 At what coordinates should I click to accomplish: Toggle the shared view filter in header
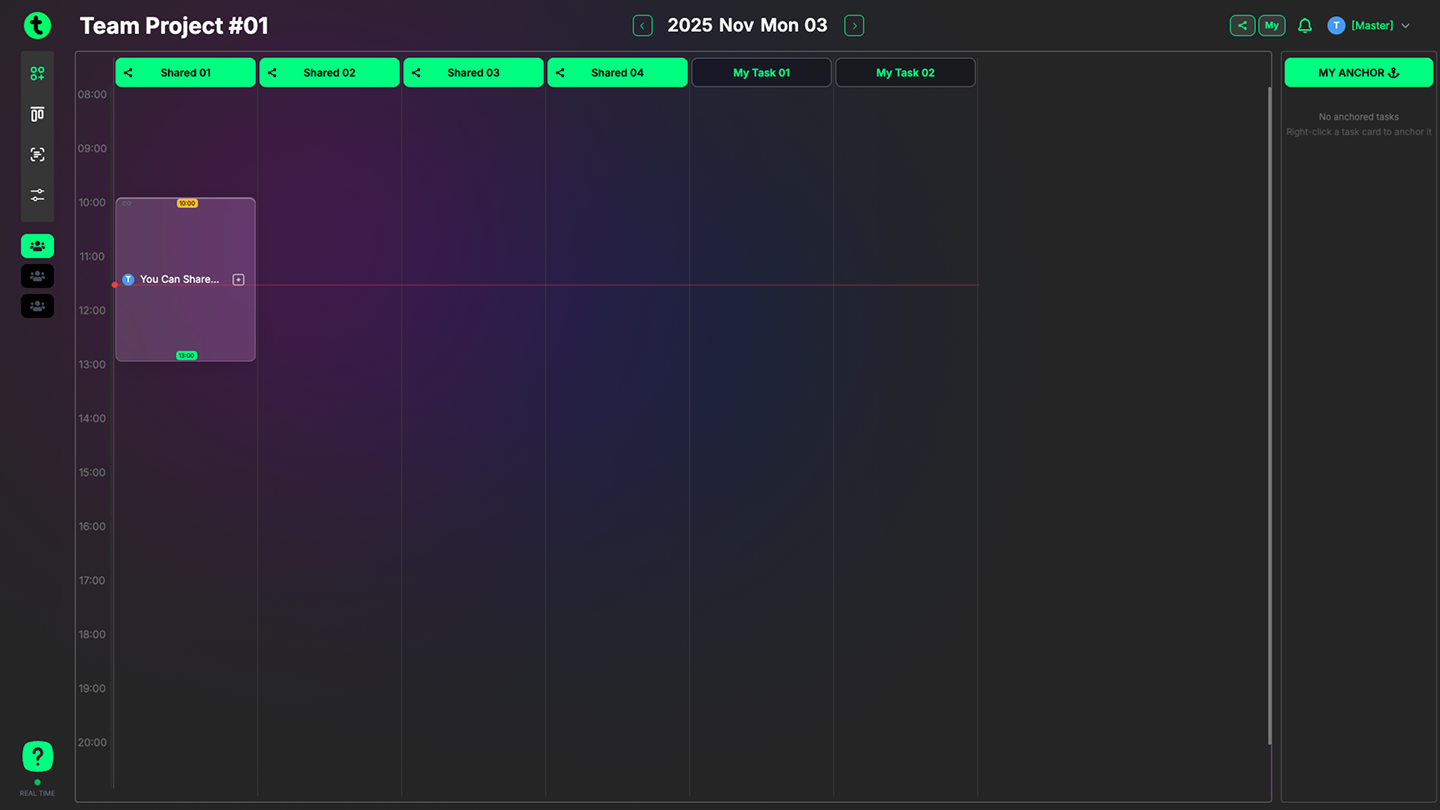point(1242,26)
